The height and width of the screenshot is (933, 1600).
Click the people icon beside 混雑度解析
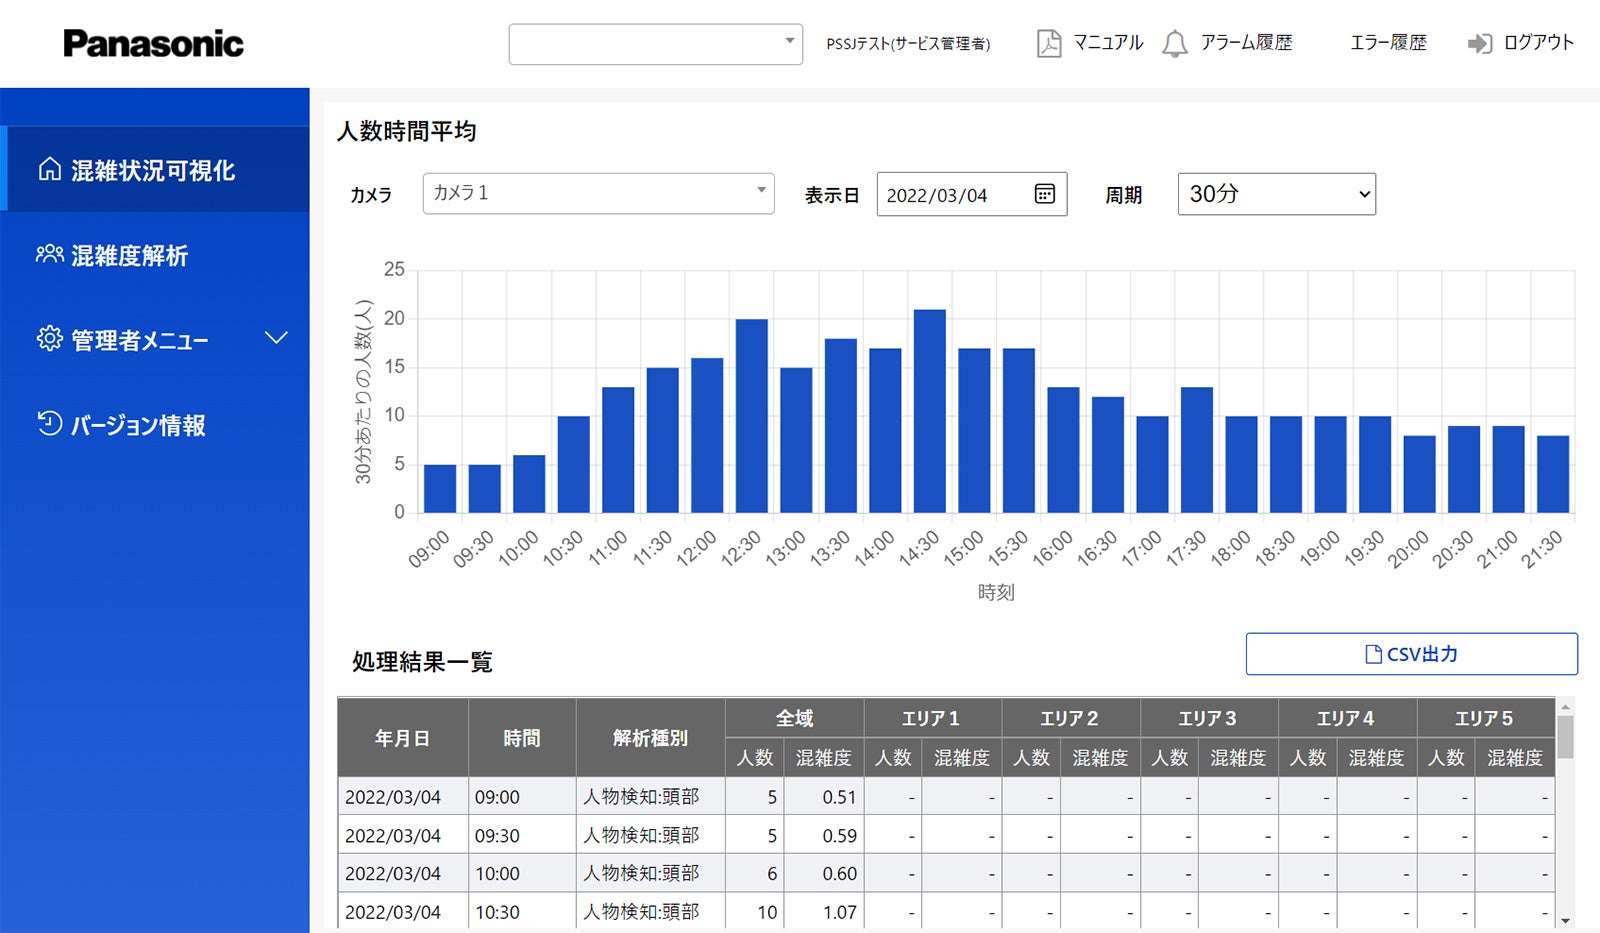[x=49, y=254]
